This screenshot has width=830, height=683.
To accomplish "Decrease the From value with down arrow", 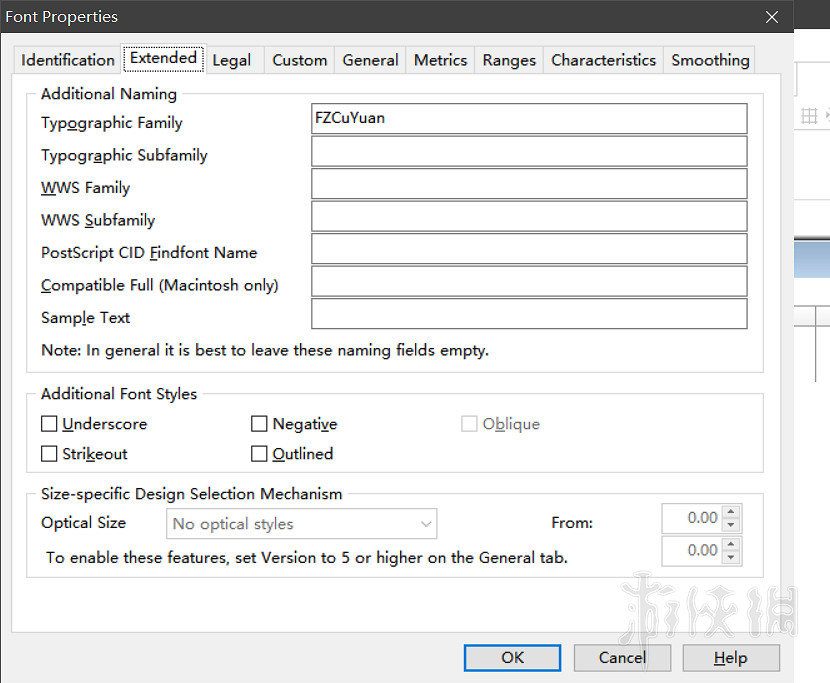I will (731, 526).
